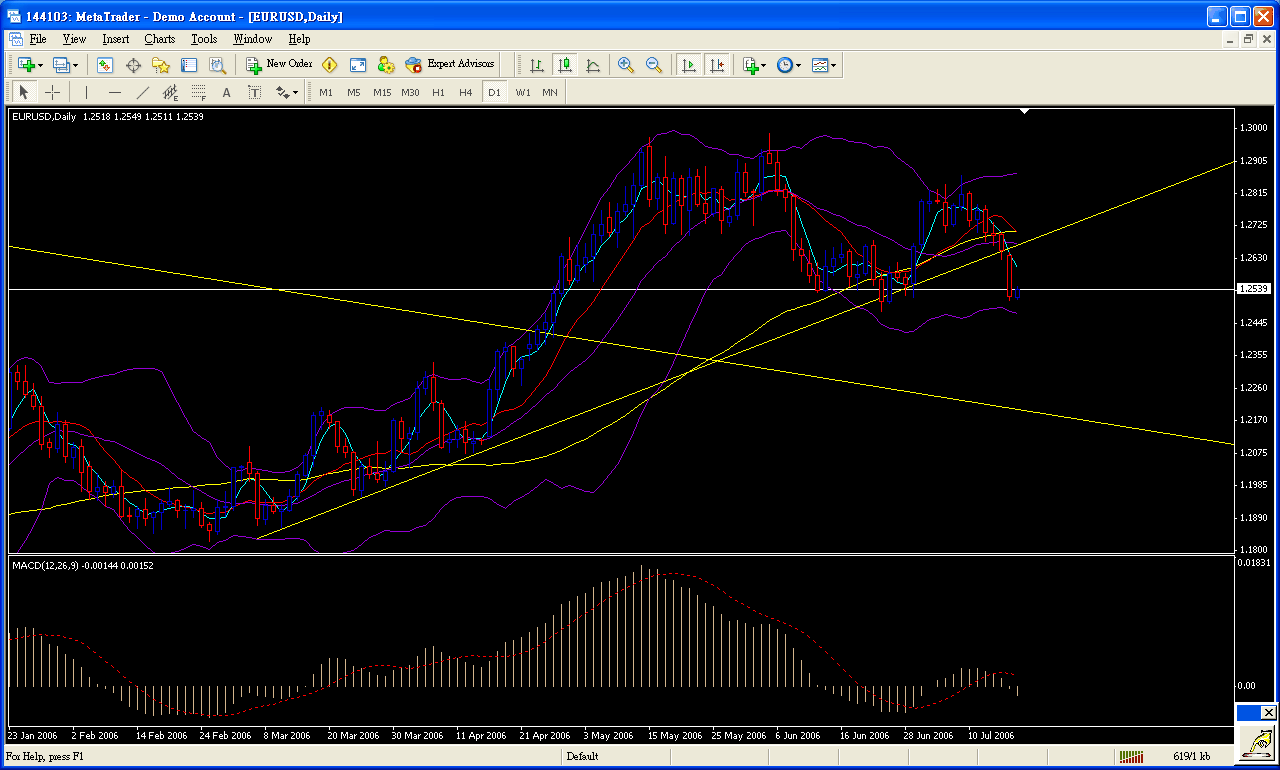Click the 1.2539 current price label
The image size is (1280, 770).
point(1253,288)
